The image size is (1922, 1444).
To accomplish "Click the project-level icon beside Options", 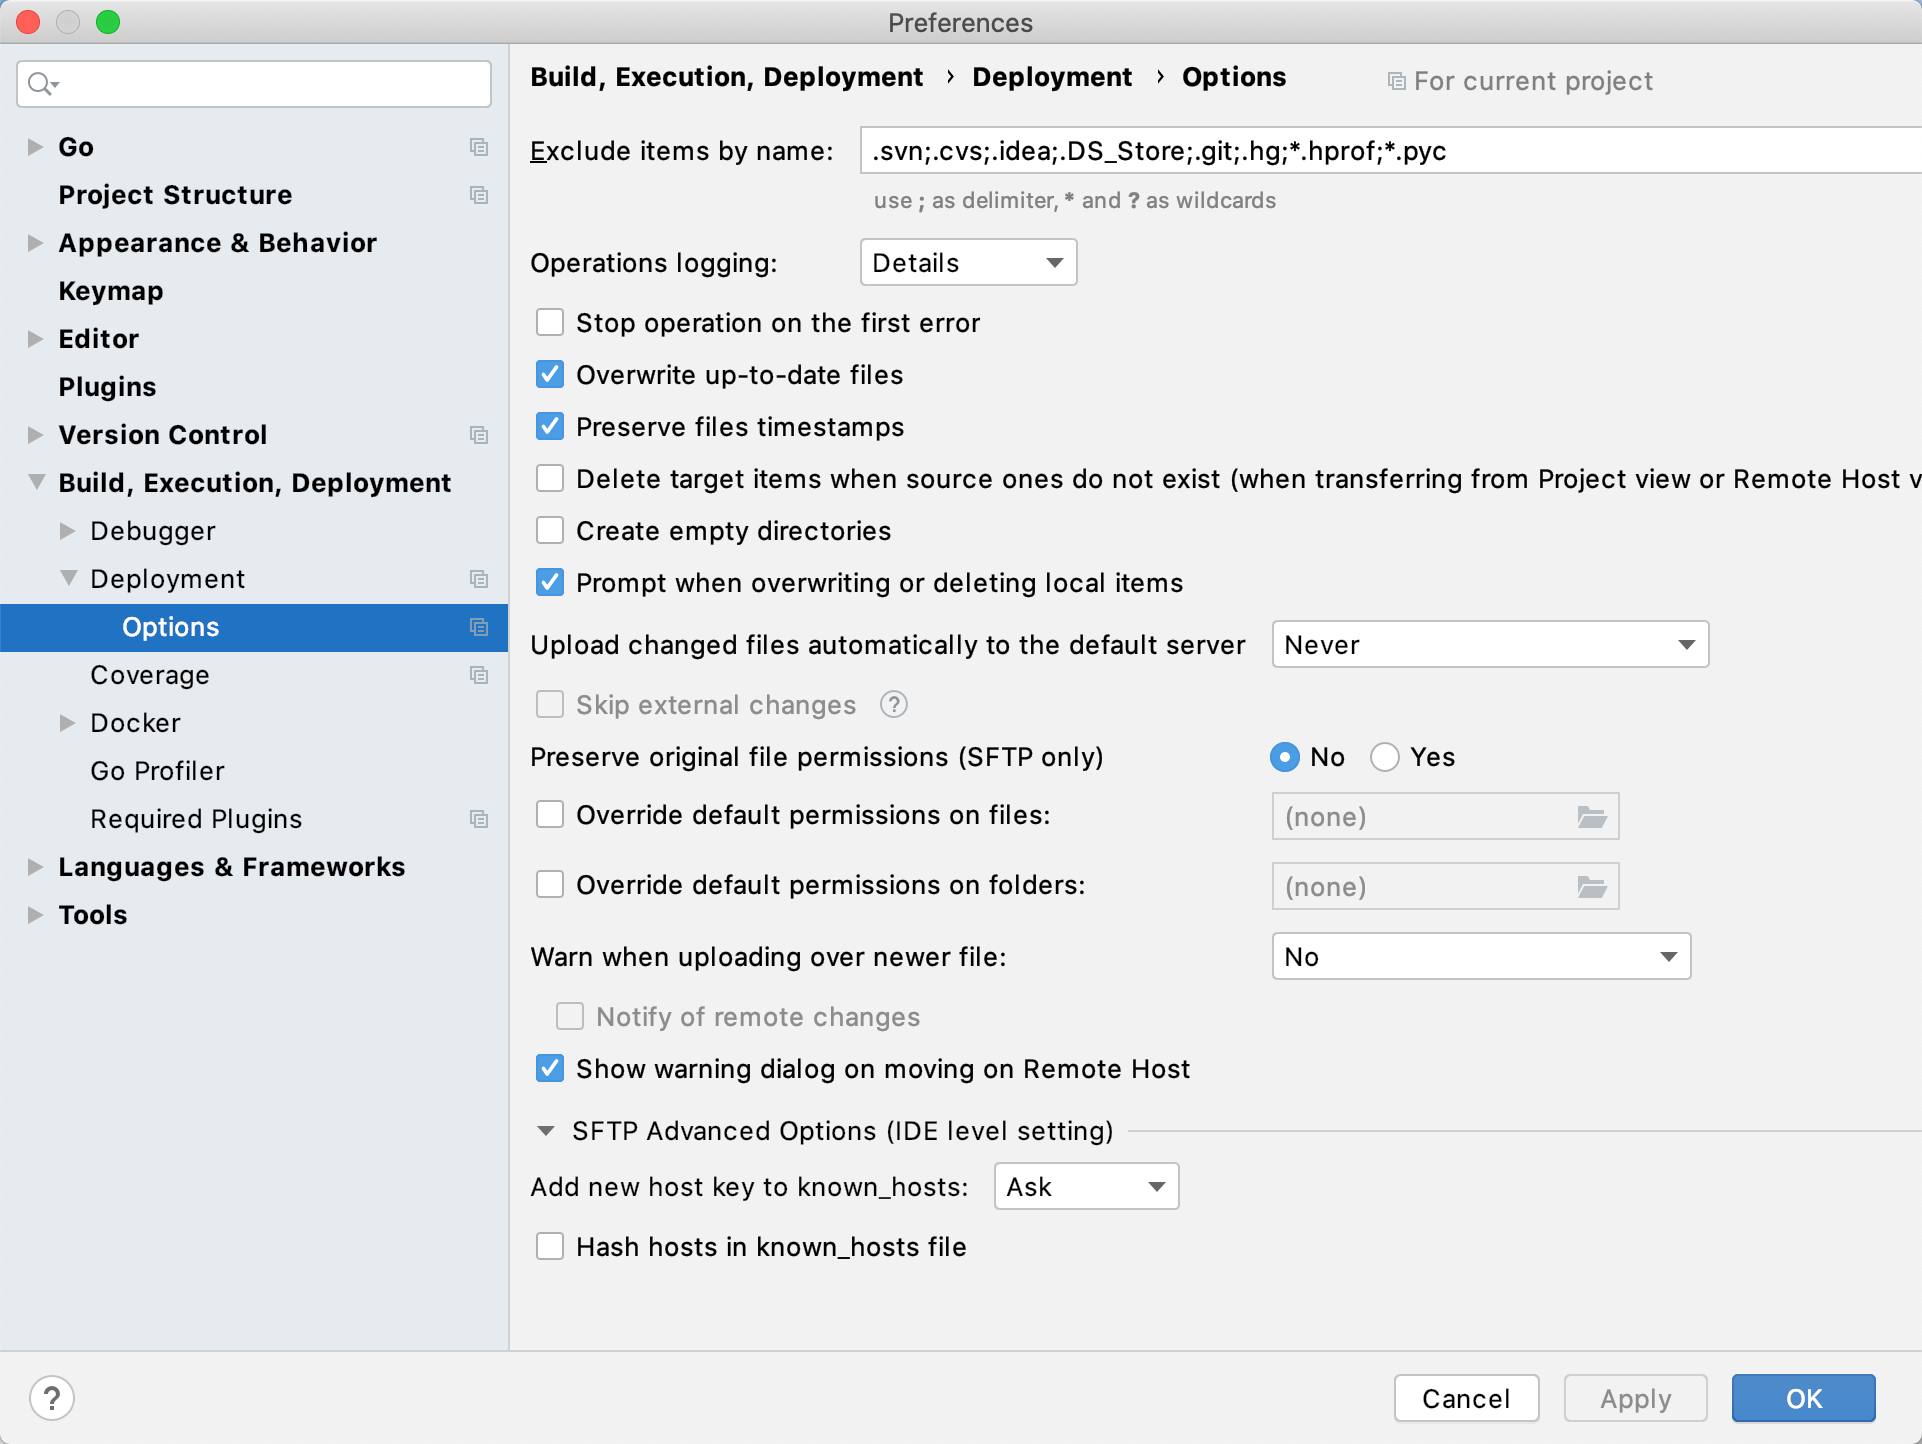I will [479, 627].
